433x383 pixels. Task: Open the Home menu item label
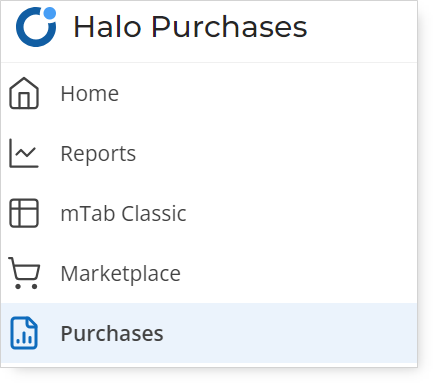click(x=89, y=93)
